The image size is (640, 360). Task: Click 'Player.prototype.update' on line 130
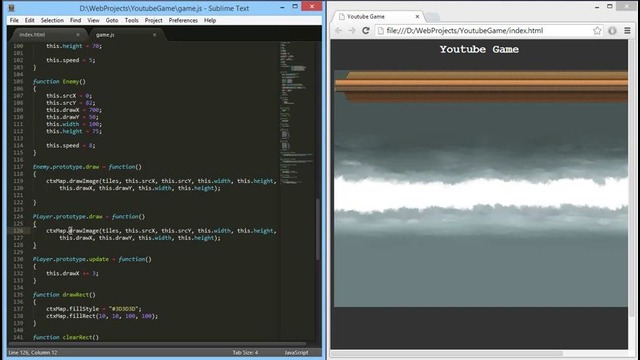71,259
